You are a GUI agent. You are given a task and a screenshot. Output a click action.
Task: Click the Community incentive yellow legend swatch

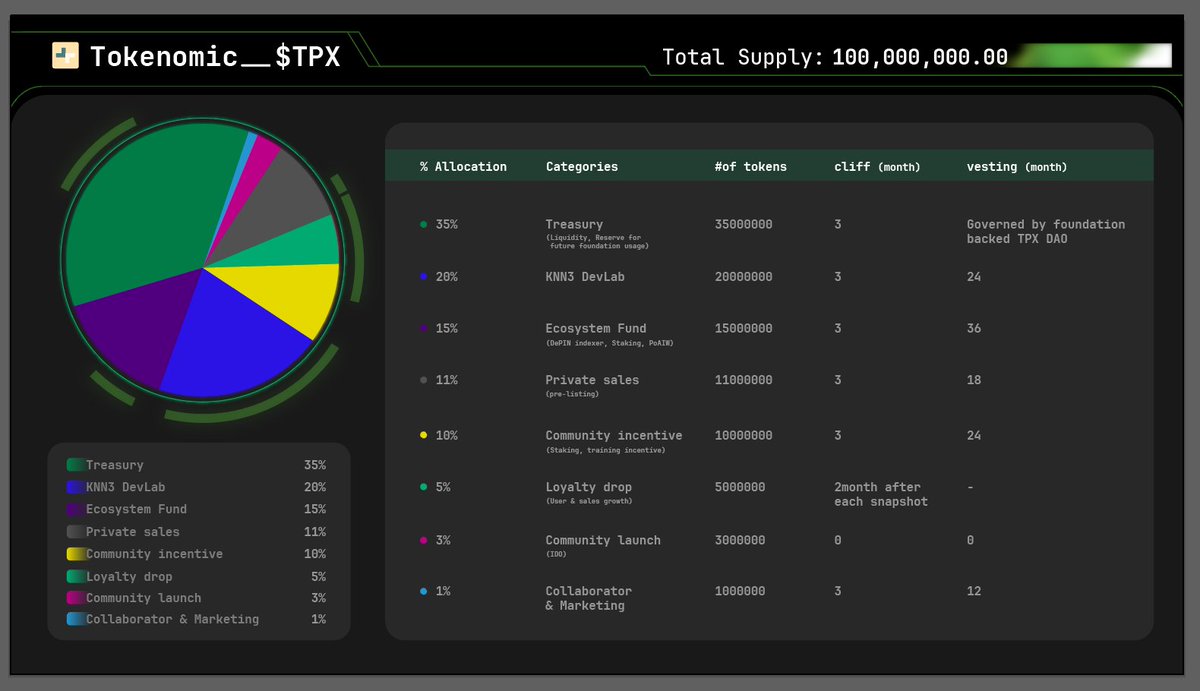[x=75, y=554]
